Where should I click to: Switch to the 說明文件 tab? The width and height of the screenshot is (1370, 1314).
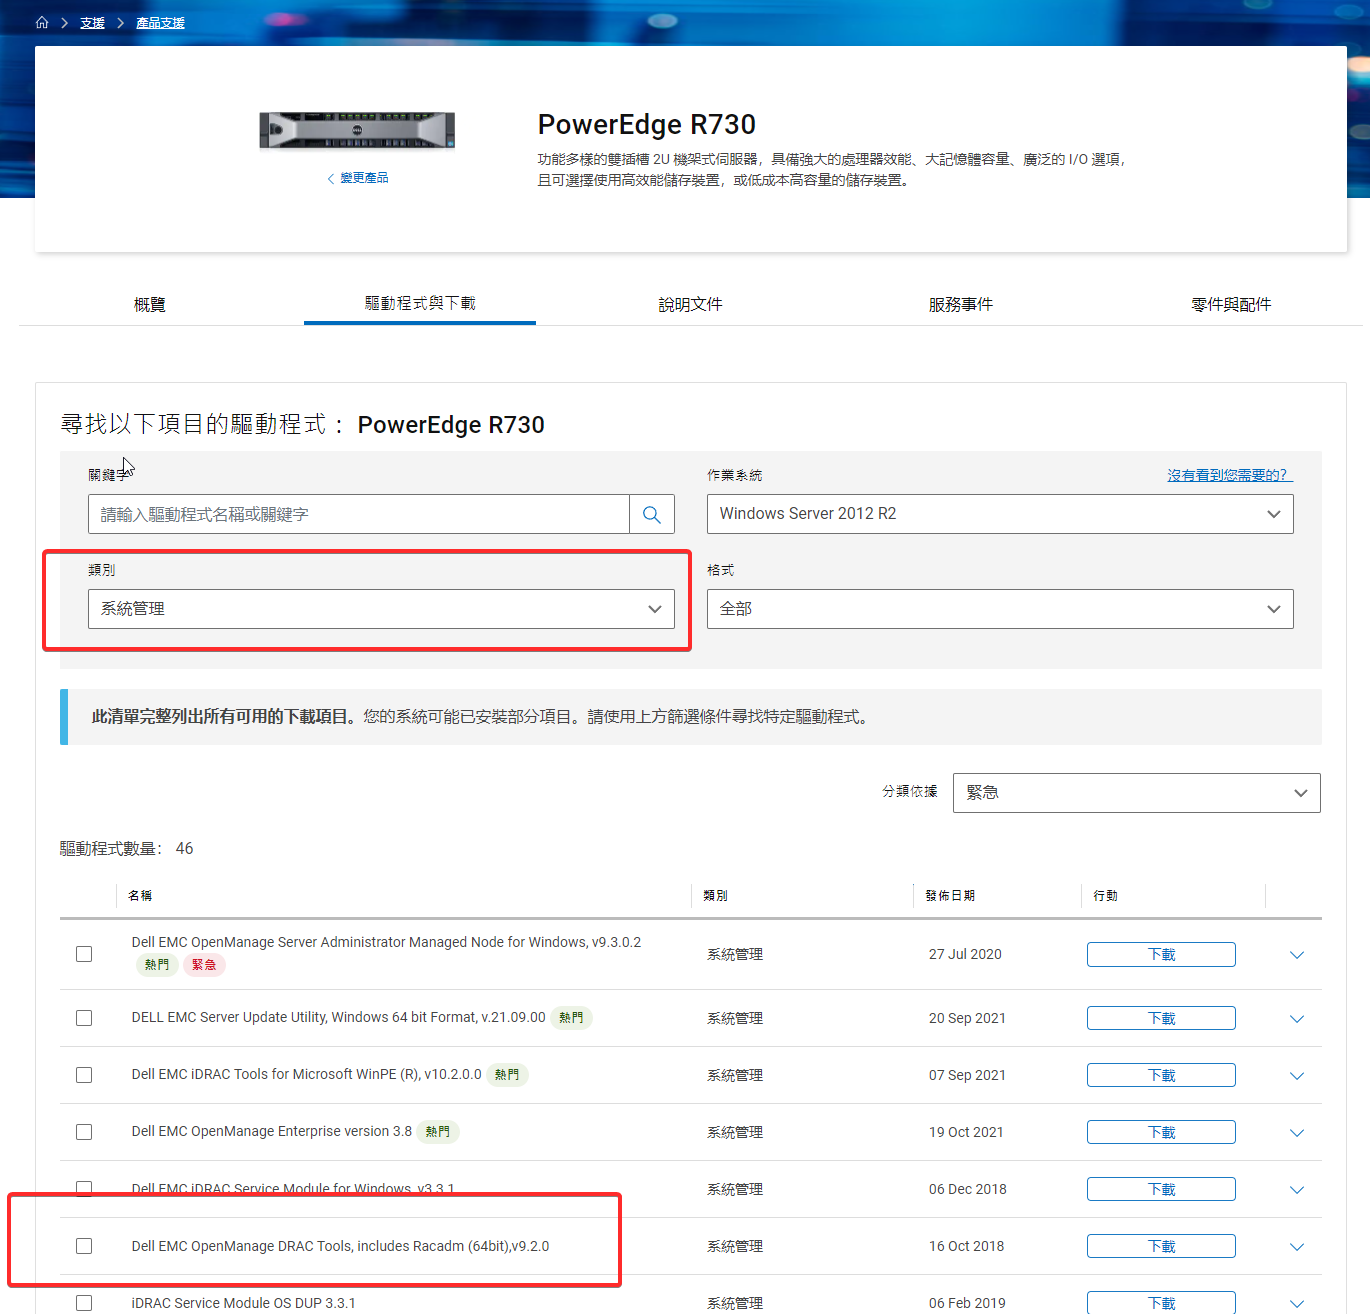point(690,304)
